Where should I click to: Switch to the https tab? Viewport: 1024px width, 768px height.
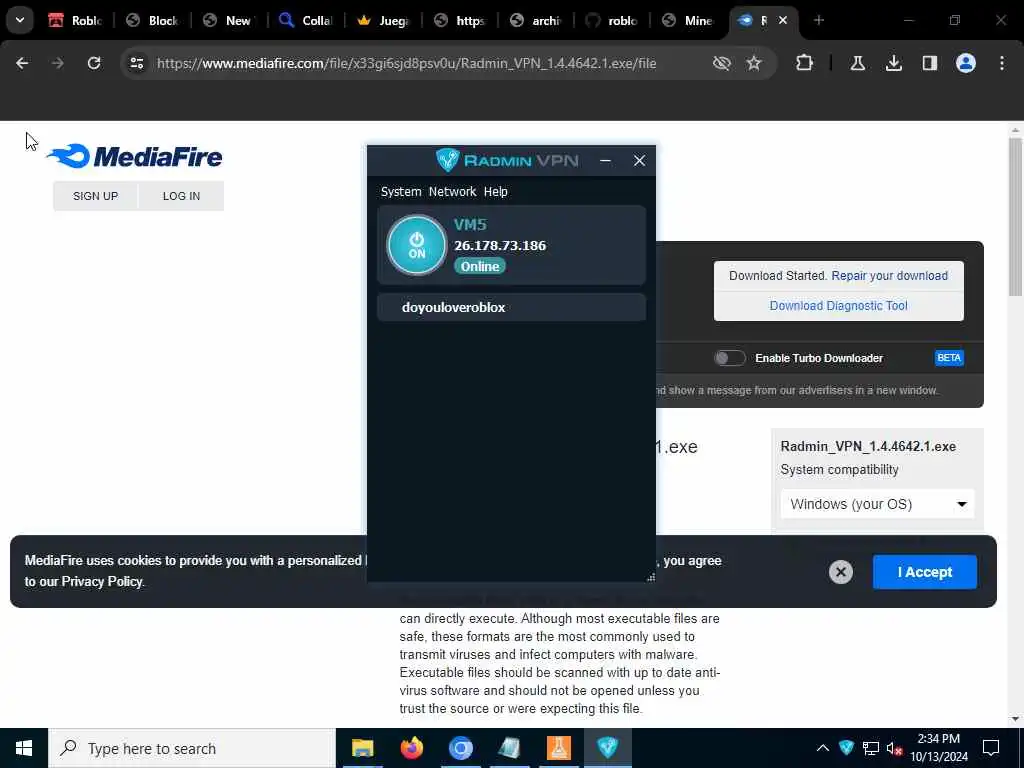pyautogui.click(x=460, y=20)
